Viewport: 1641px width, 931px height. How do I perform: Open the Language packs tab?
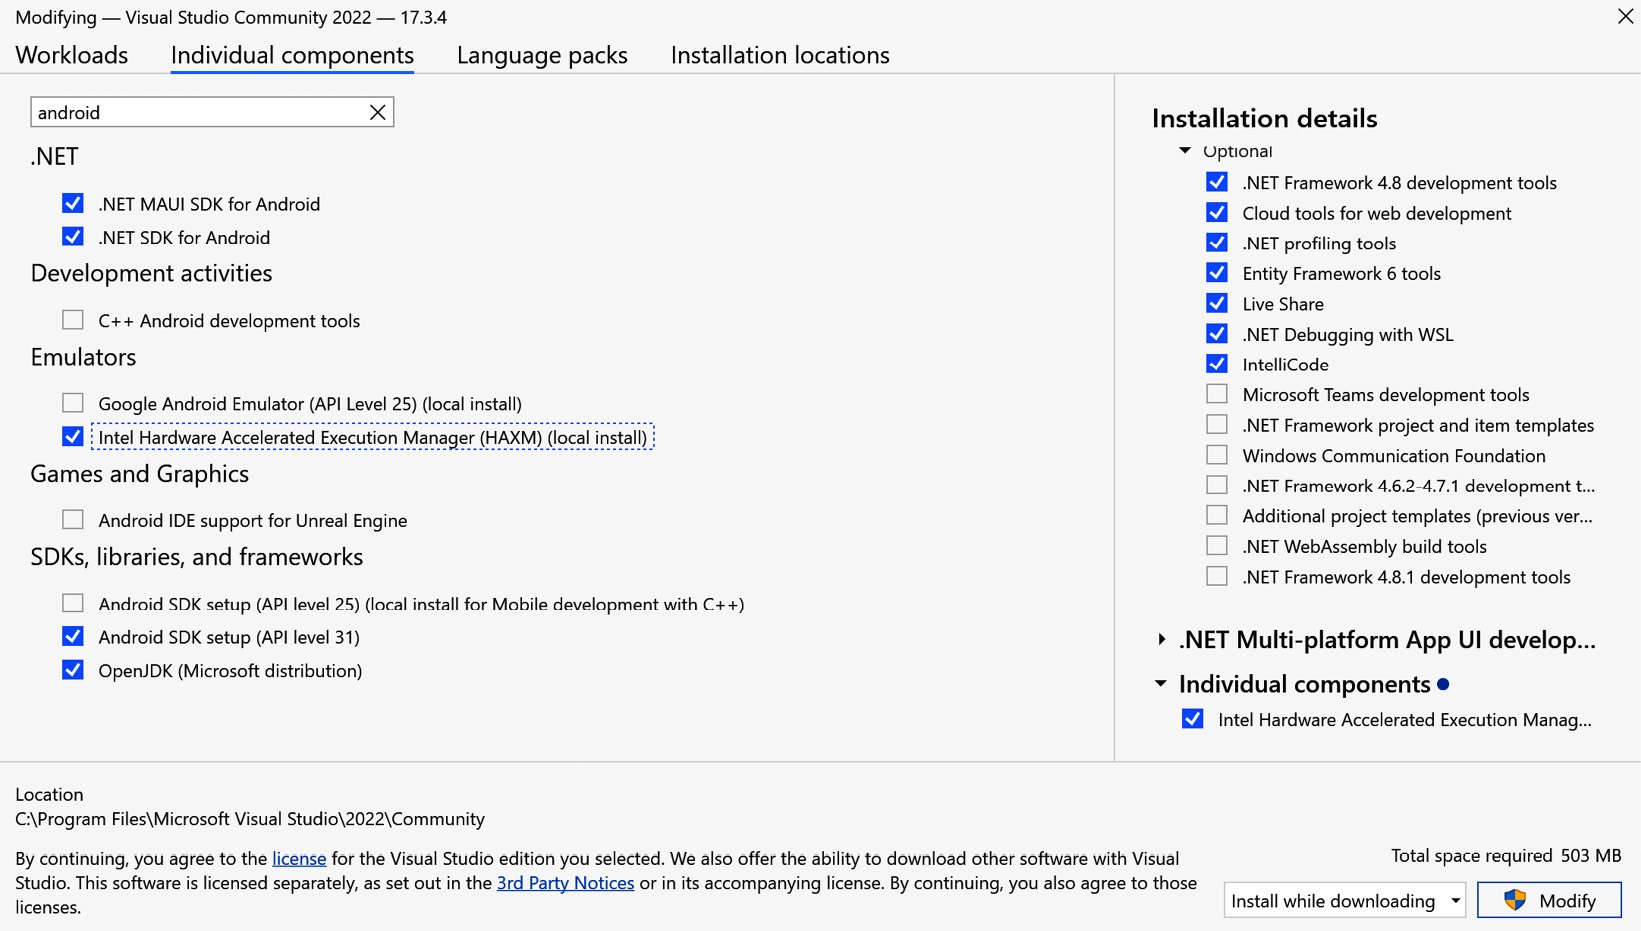542,55
